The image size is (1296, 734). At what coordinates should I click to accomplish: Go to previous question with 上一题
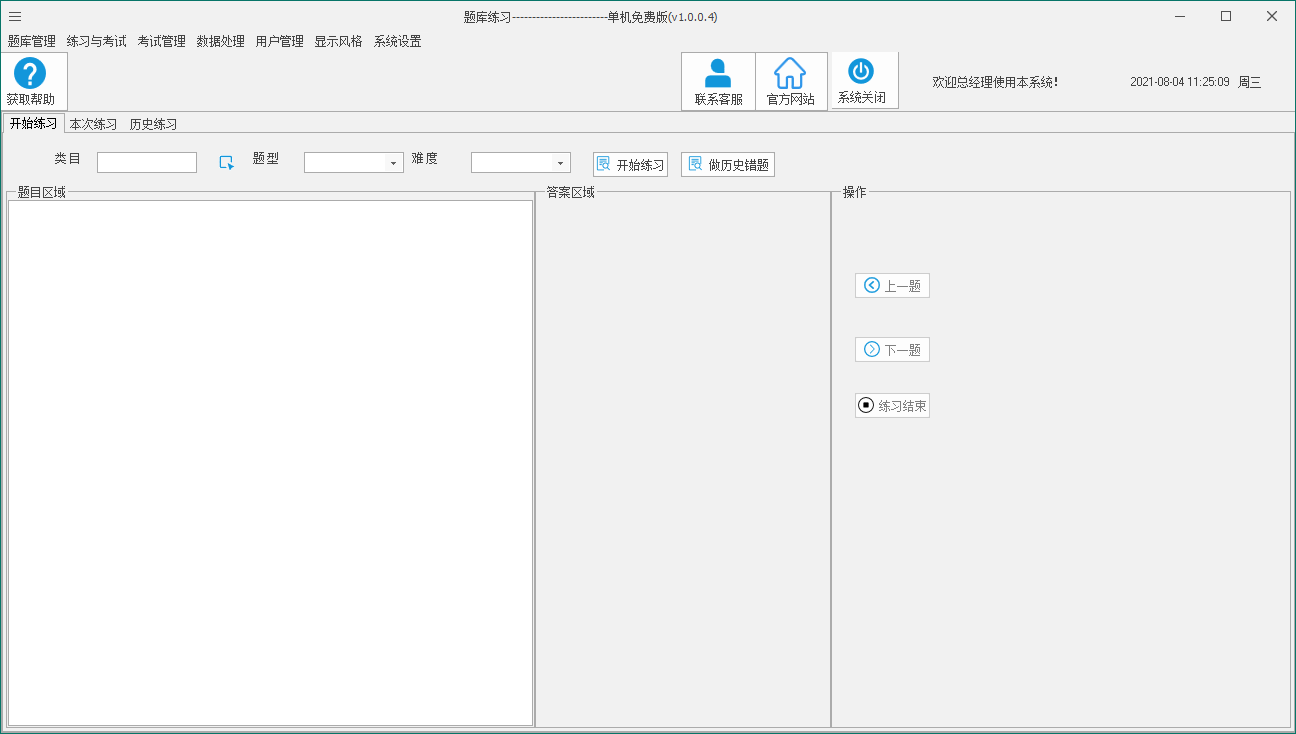[892, 286]
